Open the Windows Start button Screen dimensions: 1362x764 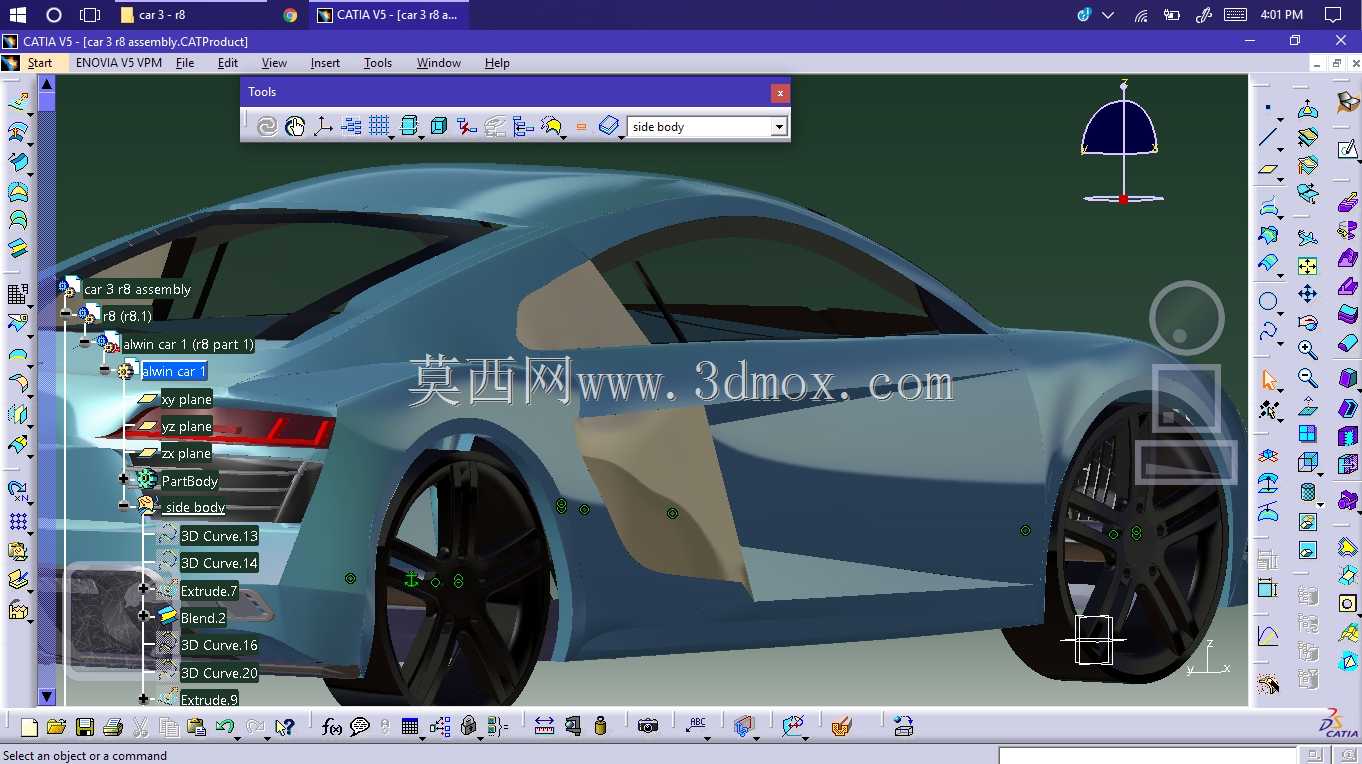(18, 15)
